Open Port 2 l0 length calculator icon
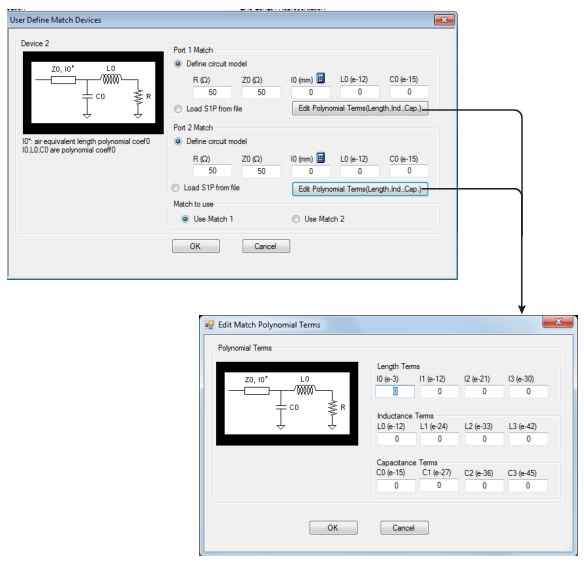584x563 pixels. (320, 158)
